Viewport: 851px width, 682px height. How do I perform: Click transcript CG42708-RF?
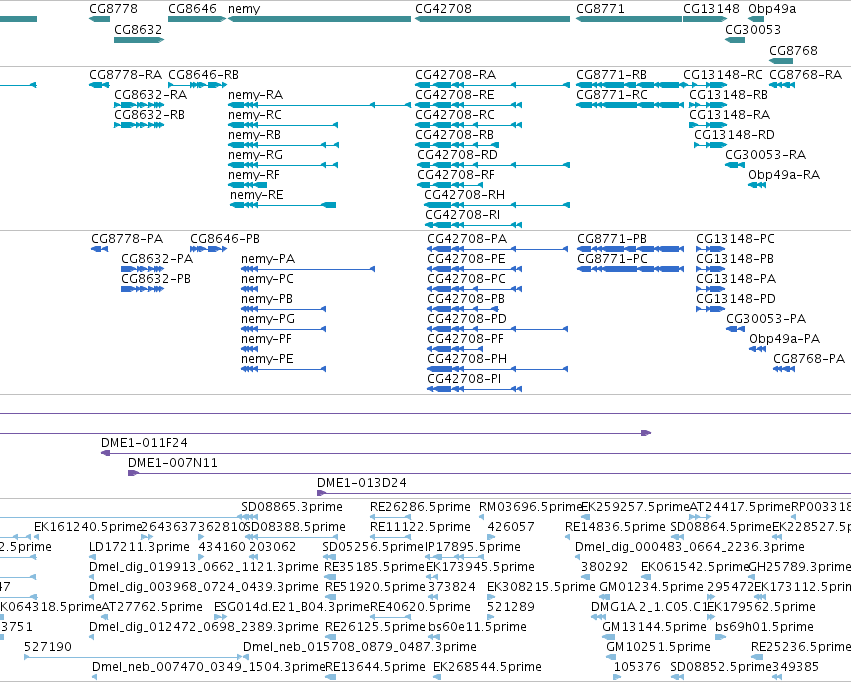tap(455, 175)
